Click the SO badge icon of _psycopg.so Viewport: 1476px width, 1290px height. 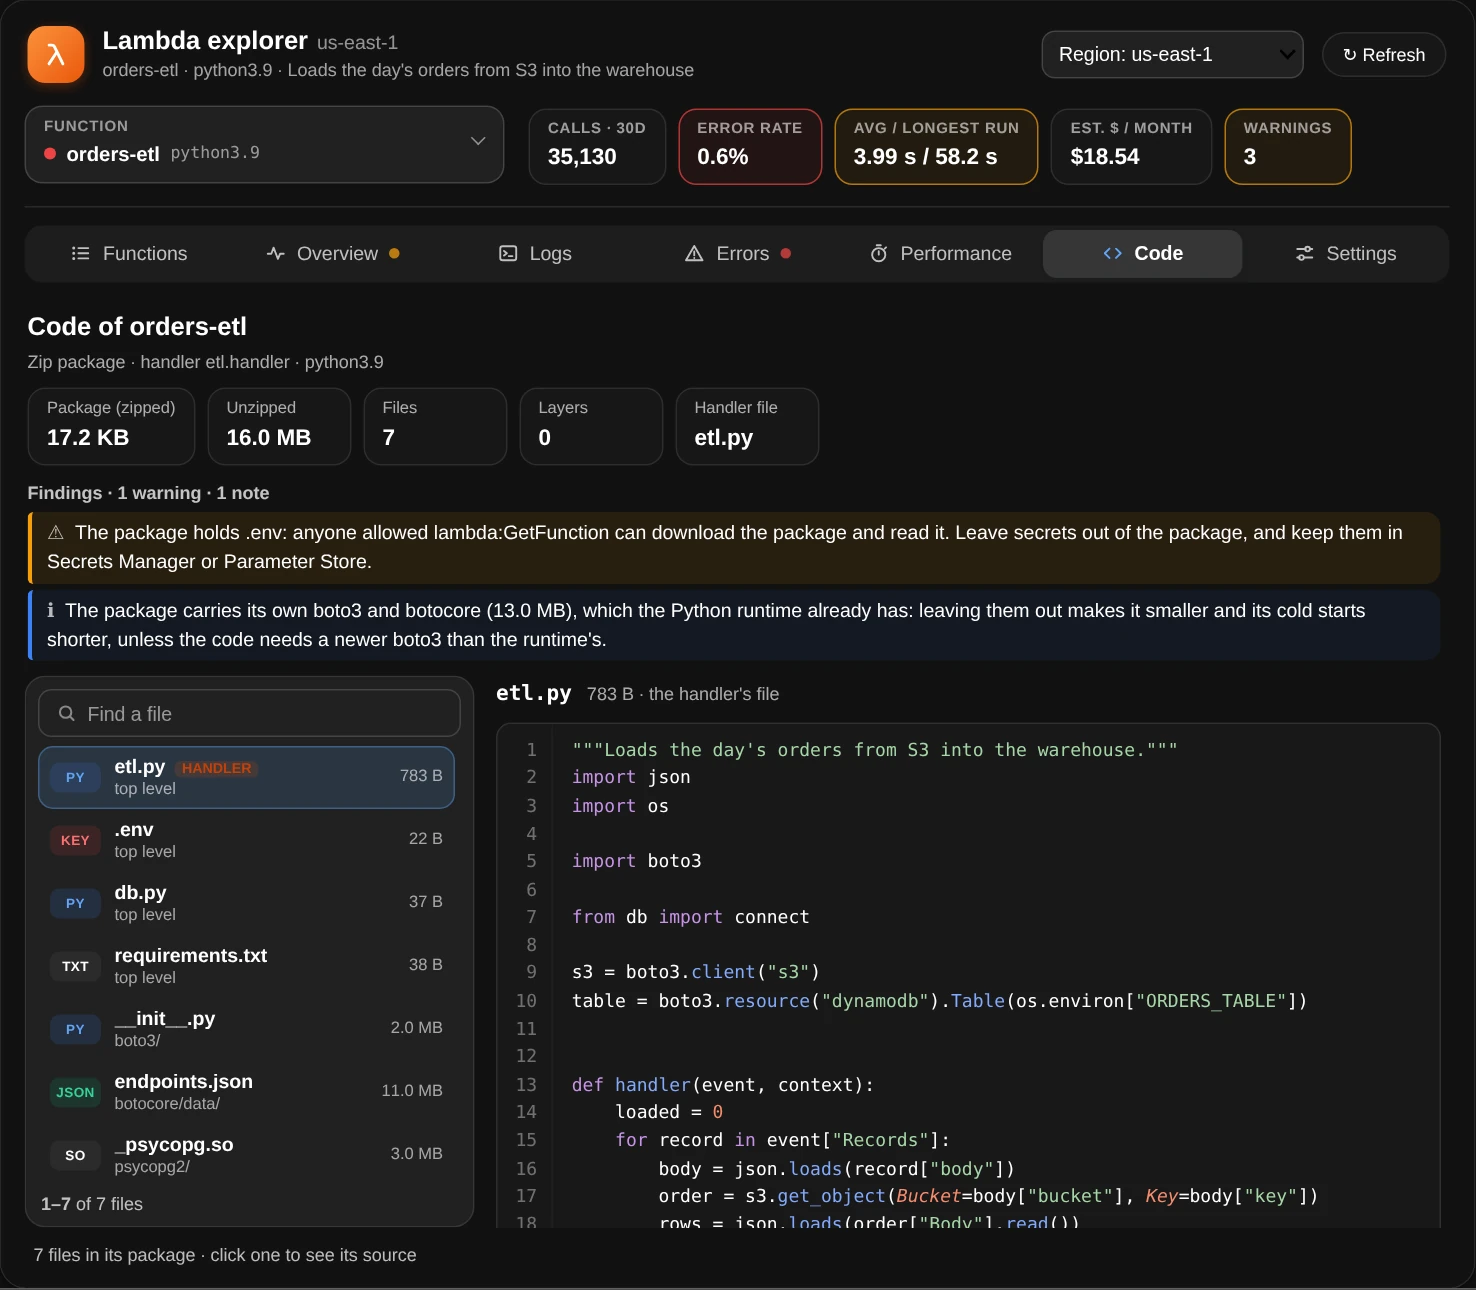(75, 1155)
